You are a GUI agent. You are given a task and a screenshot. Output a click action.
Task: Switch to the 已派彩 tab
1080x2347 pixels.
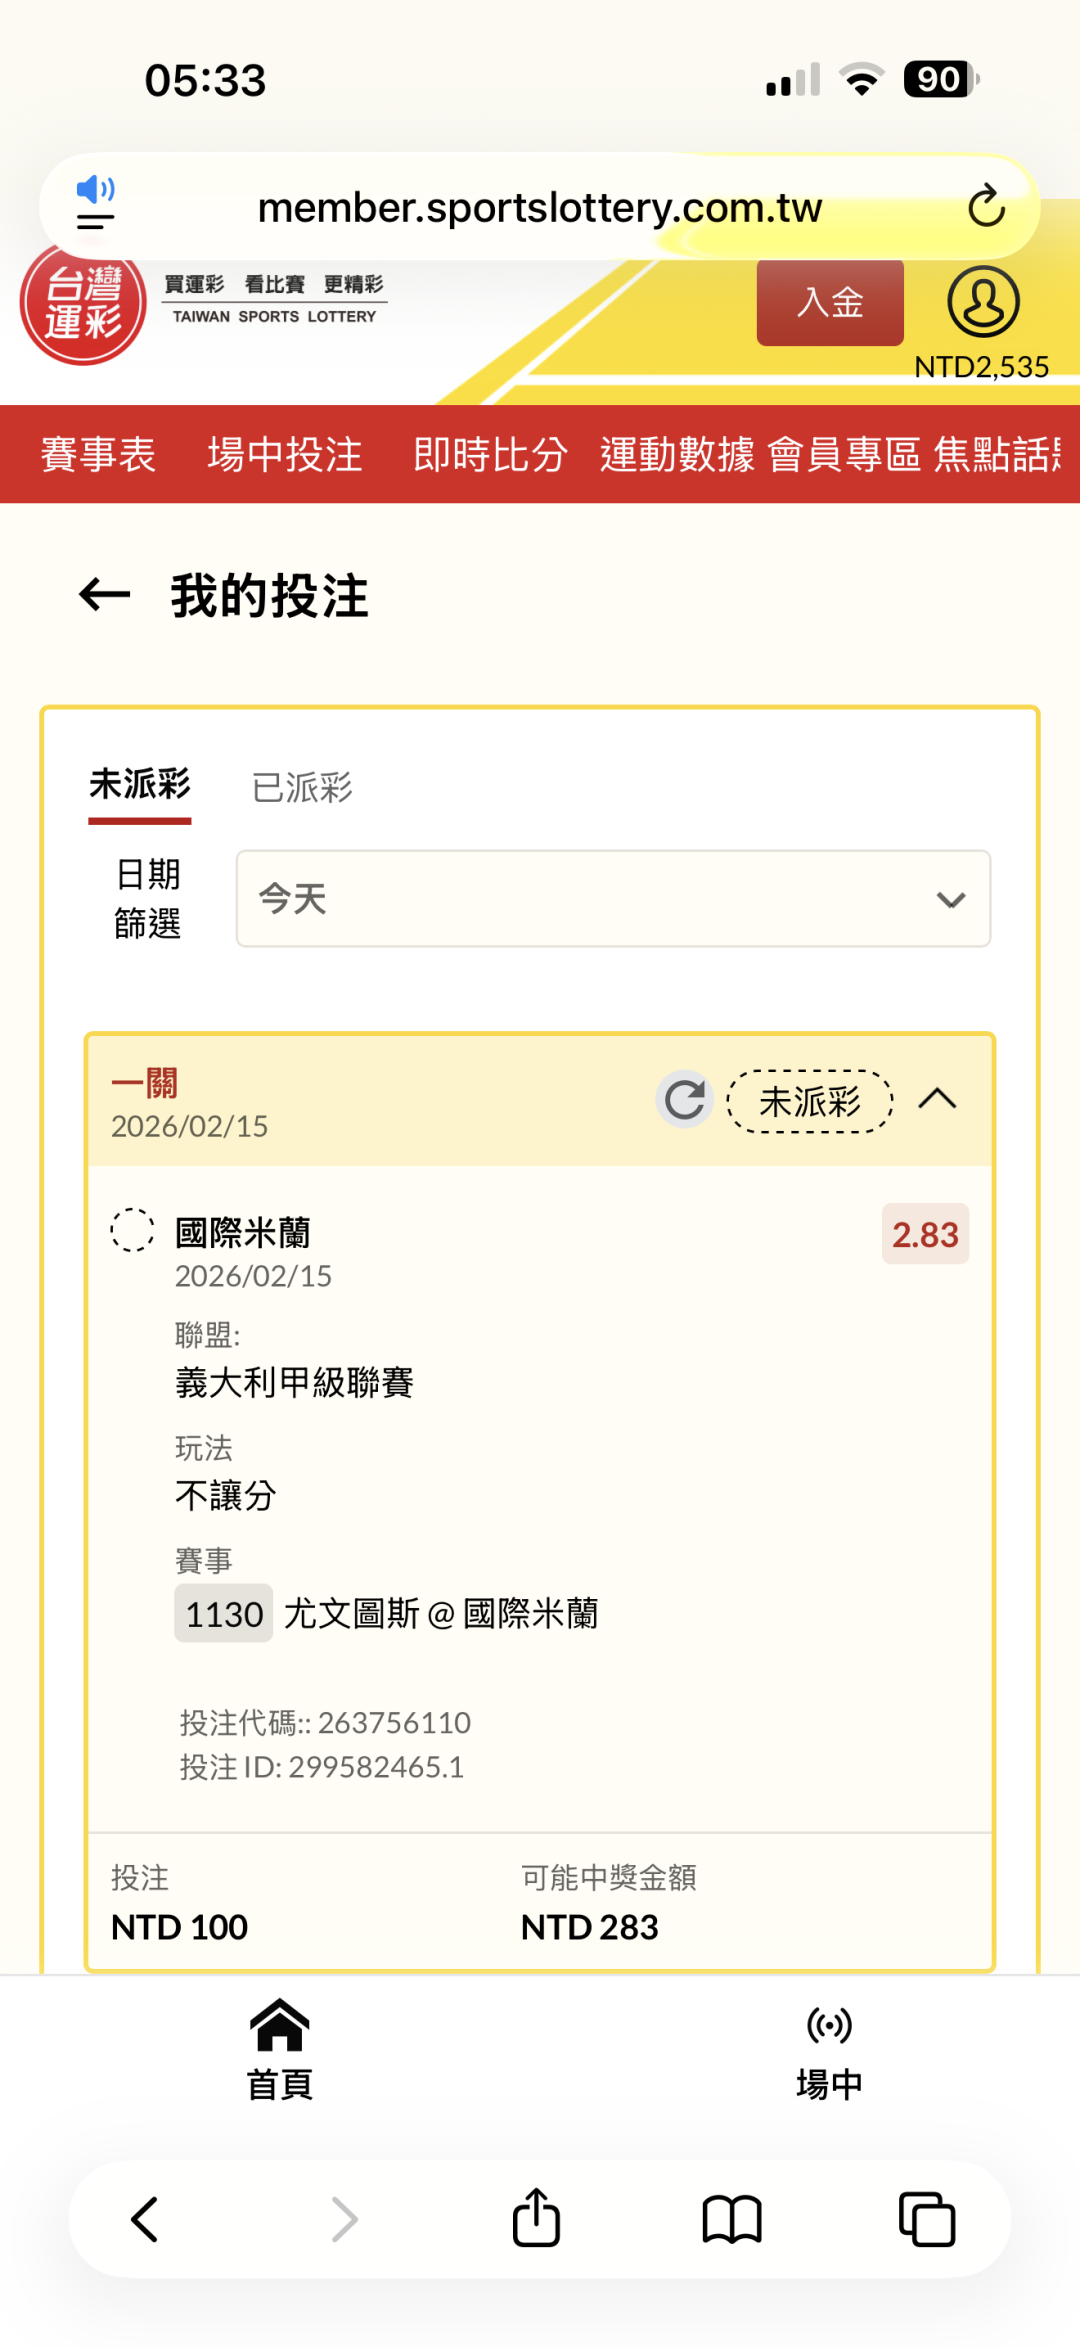(x=302, y=788)
